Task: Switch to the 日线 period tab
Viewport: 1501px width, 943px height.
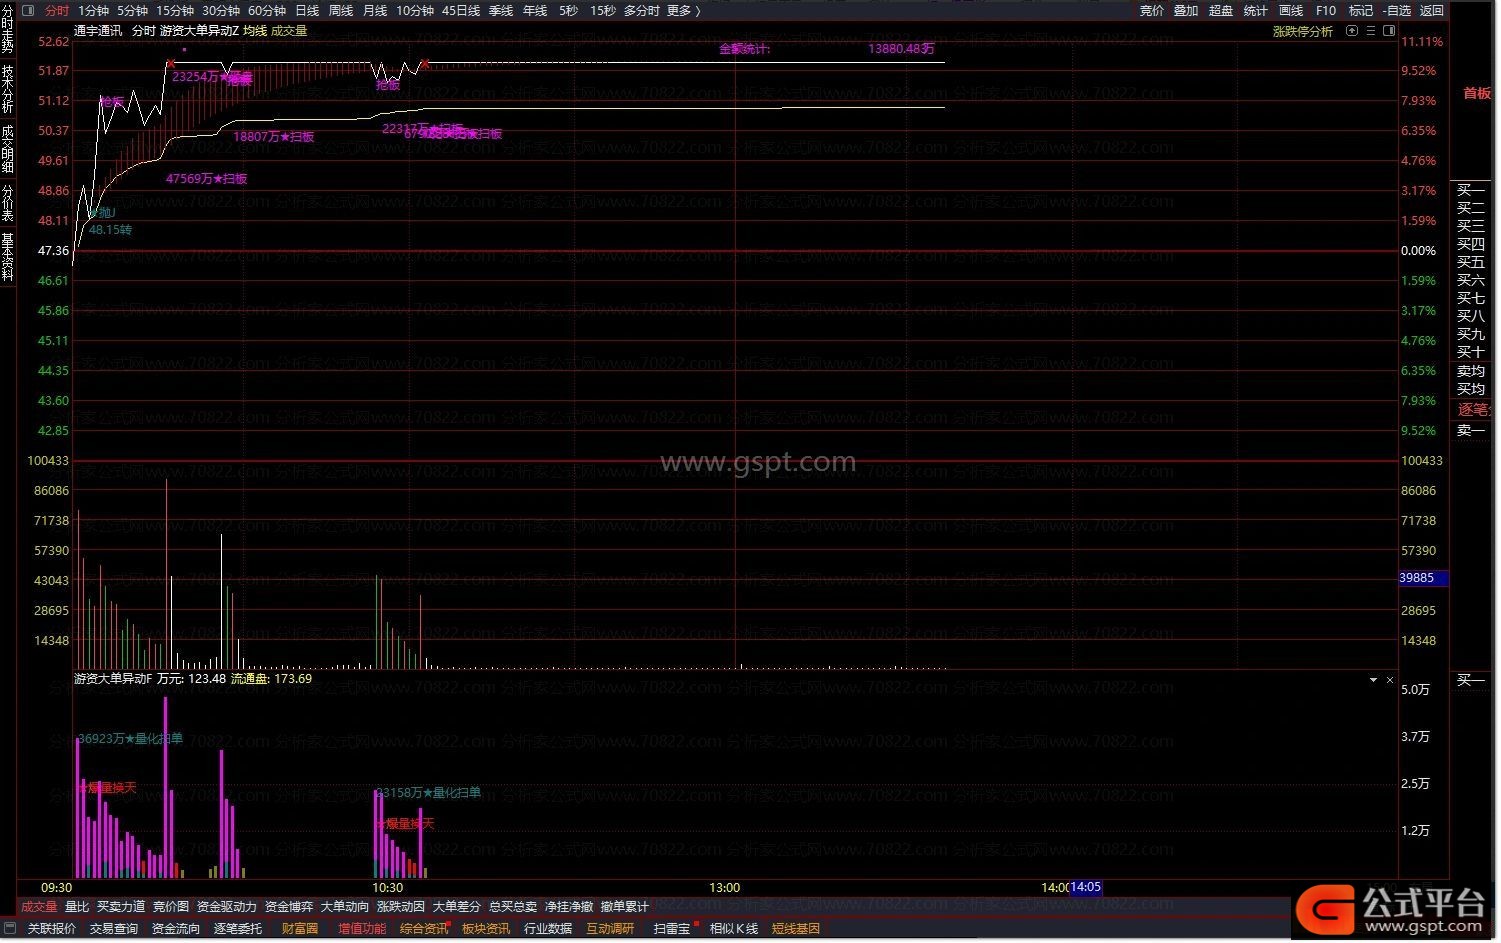Action: tap(307, 11)
